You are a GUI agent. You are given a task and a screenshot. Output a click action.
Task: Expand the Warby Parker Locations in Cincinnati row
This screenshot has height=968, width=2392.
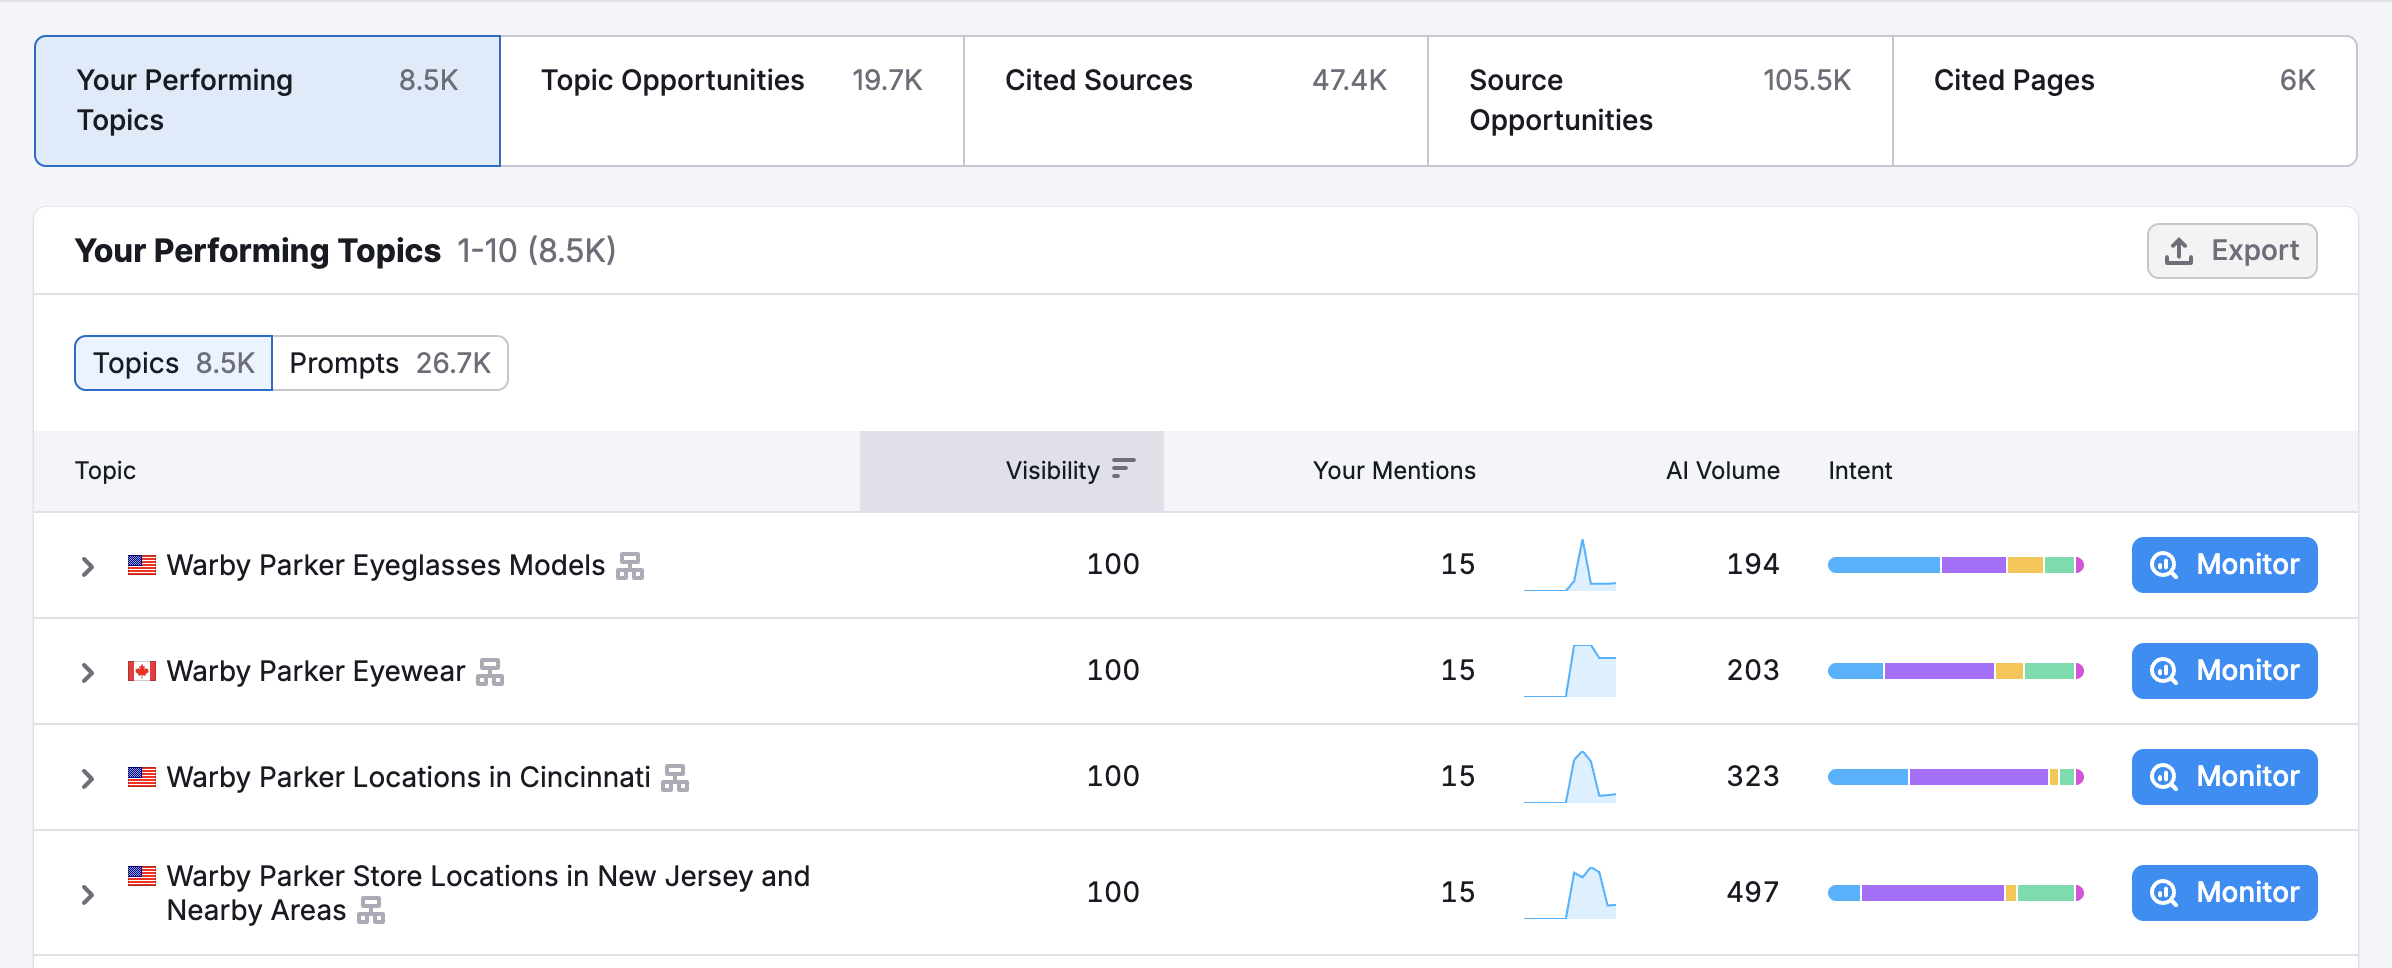pos(87,777)
